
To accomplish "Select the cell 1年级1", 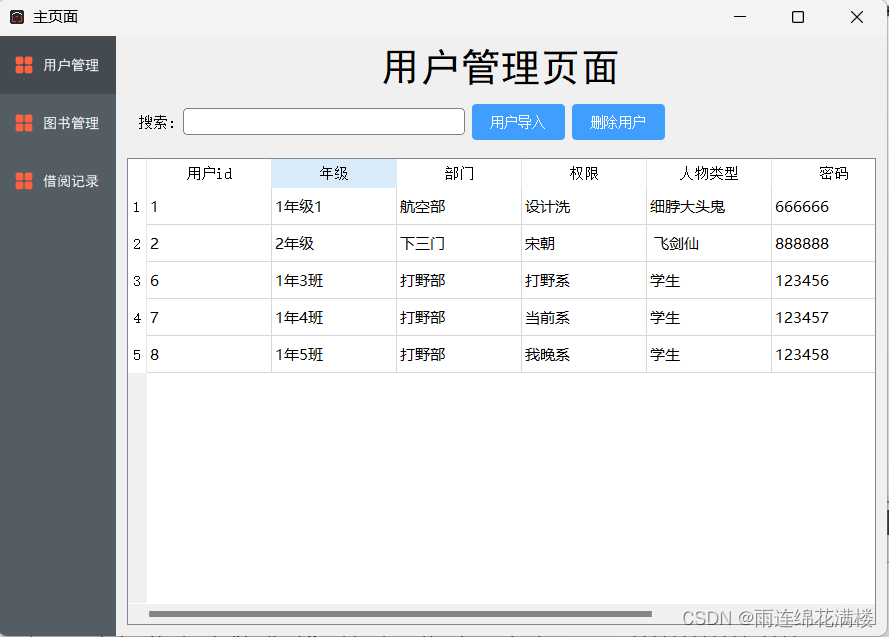I will (x=334, y=207).
